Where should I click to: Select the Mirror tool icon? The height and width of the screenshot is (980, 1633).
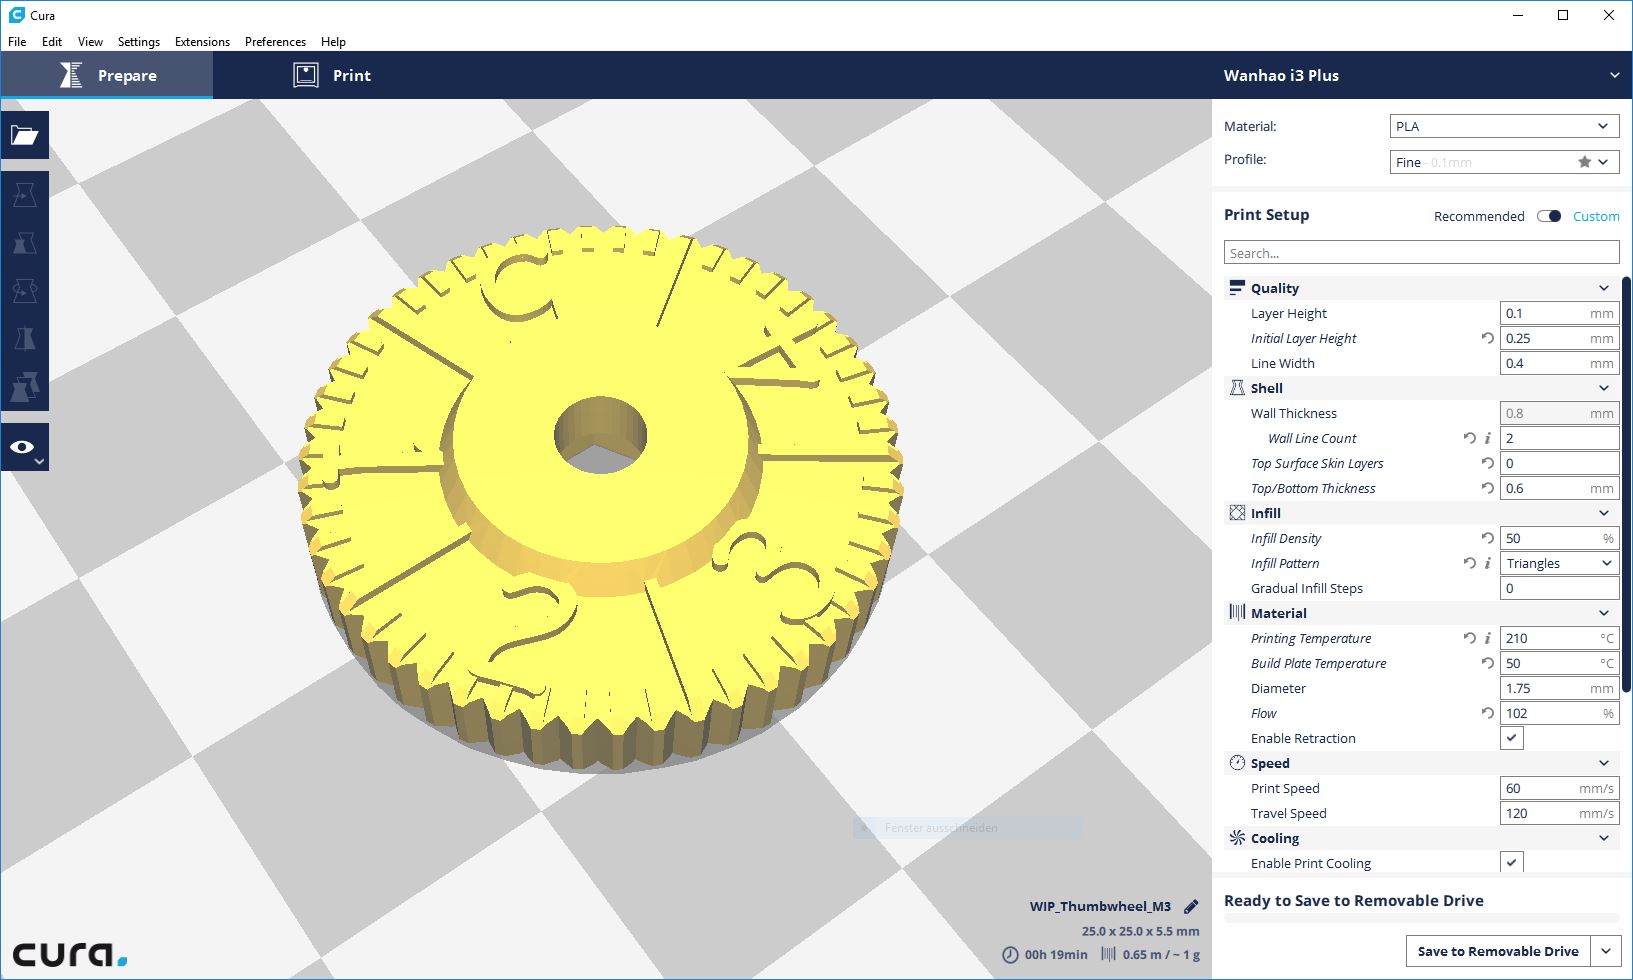tap(25, 339)
